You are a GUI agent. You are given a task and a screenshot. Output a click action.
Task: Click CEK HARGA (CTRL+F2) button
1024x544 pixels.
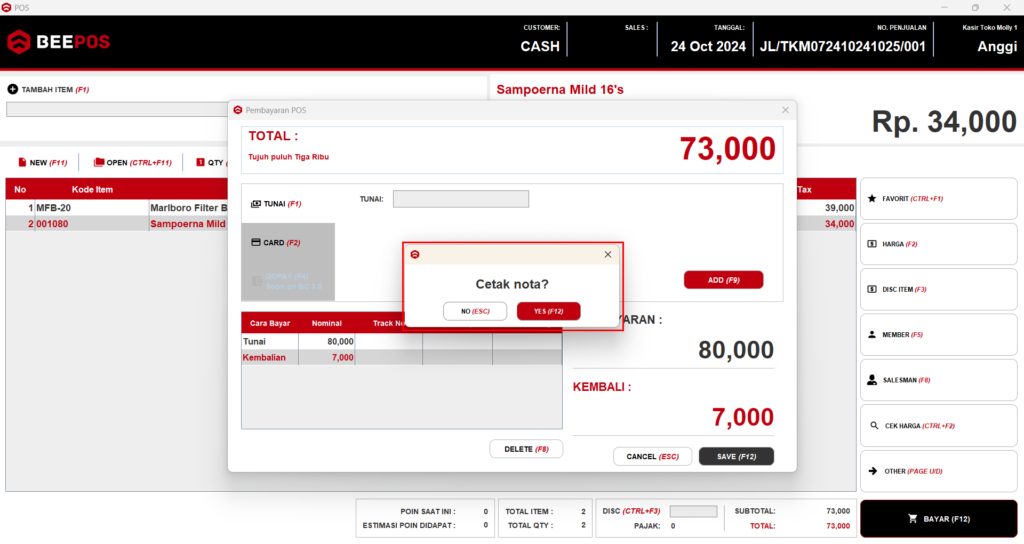pyautogui.click(x=938, y=426)
